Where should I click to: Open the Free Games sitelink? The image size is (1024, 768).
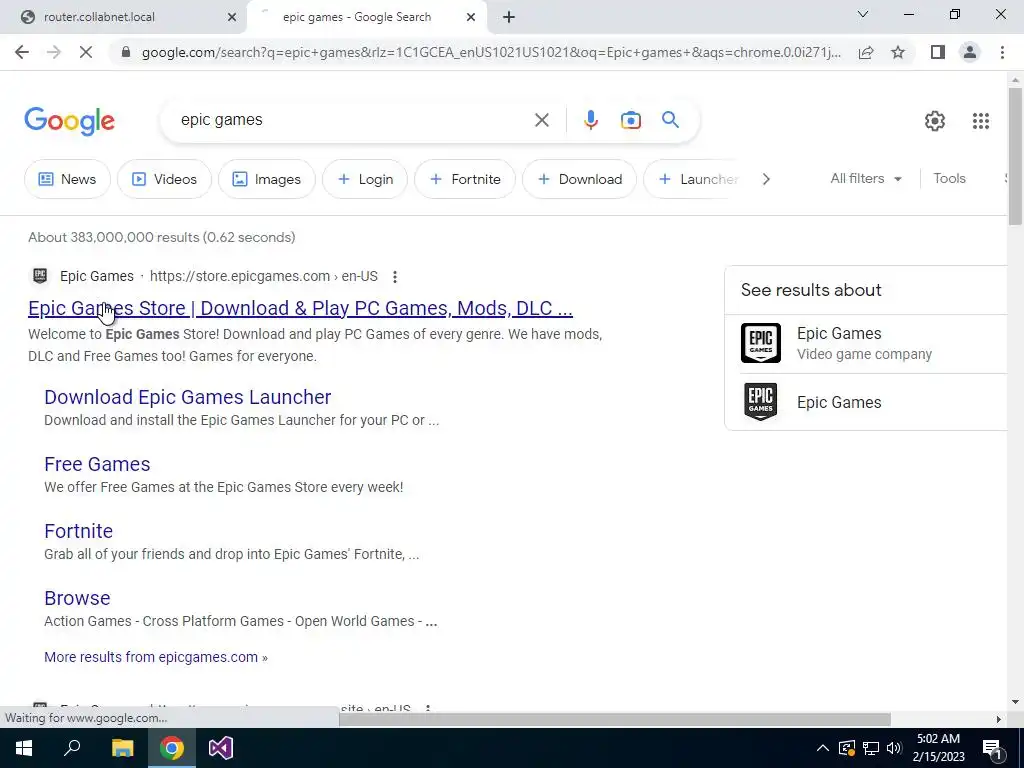(x=97, y=464)
